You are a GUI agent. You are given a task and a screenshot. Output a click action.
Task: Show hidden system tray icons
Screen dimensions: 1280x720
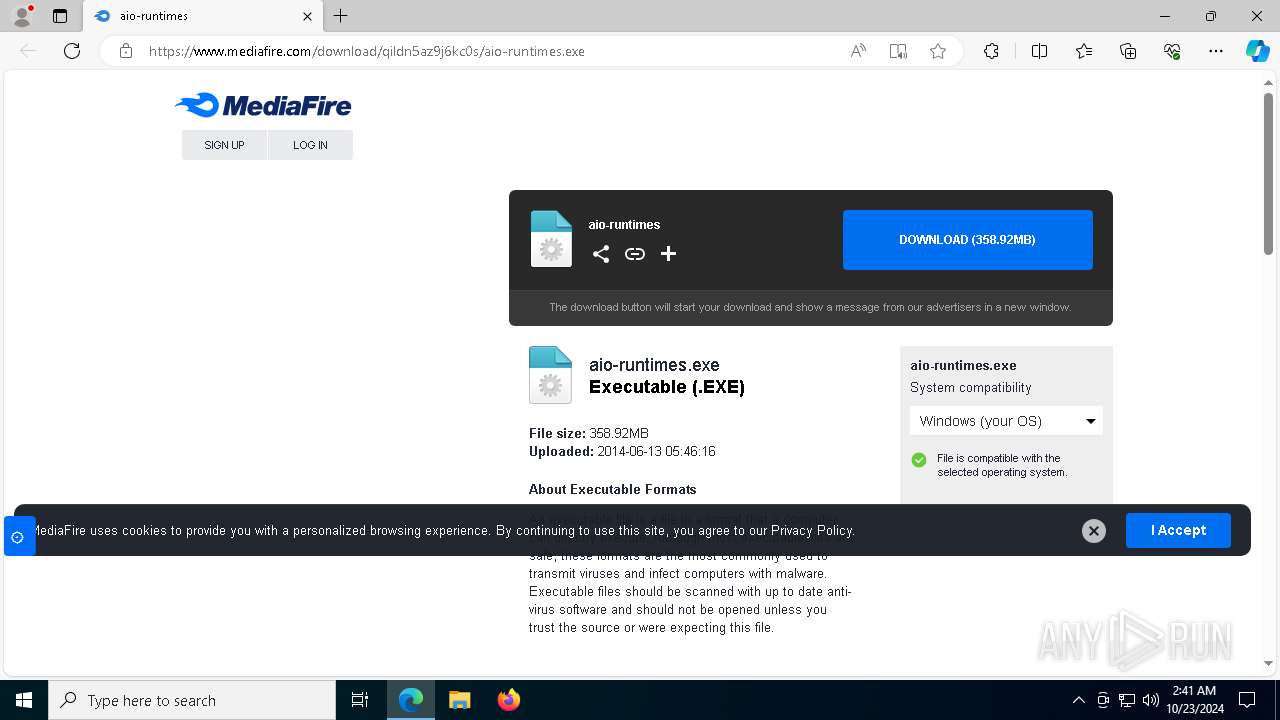point(1078,700)
